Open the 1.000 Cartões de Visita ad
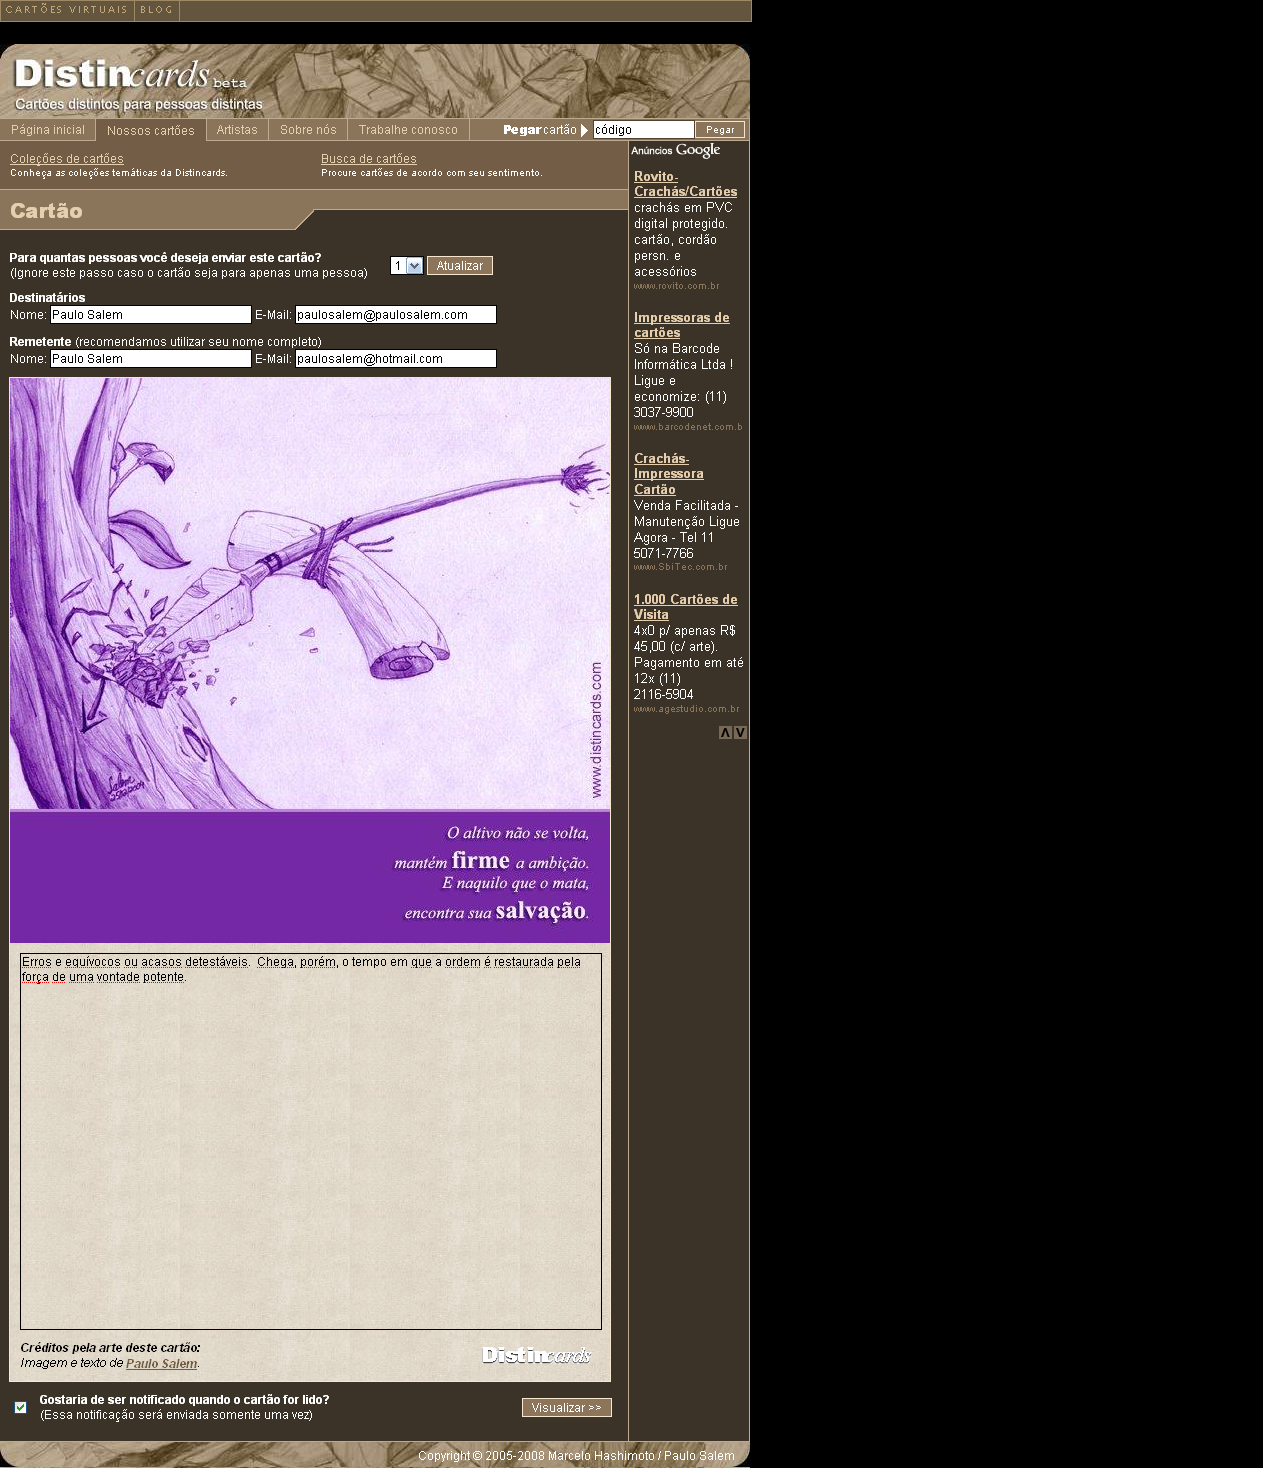The image size is (1263, 1468). tap(685, 607)
